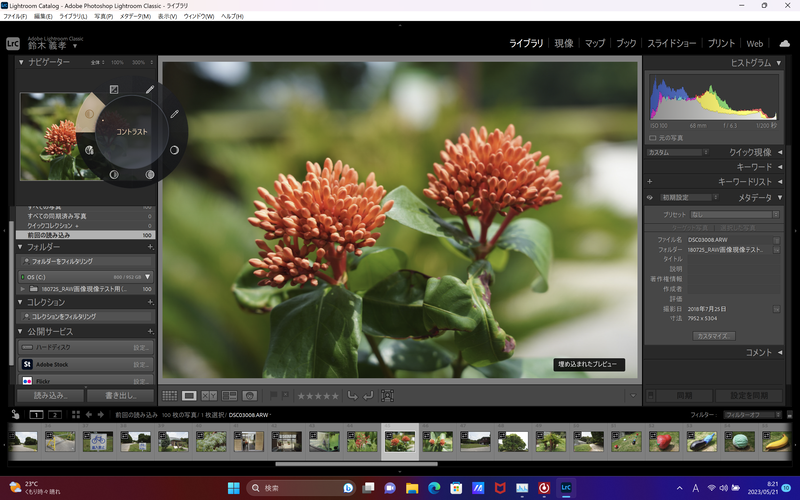Click the cloud sync icon

[785, 43]
